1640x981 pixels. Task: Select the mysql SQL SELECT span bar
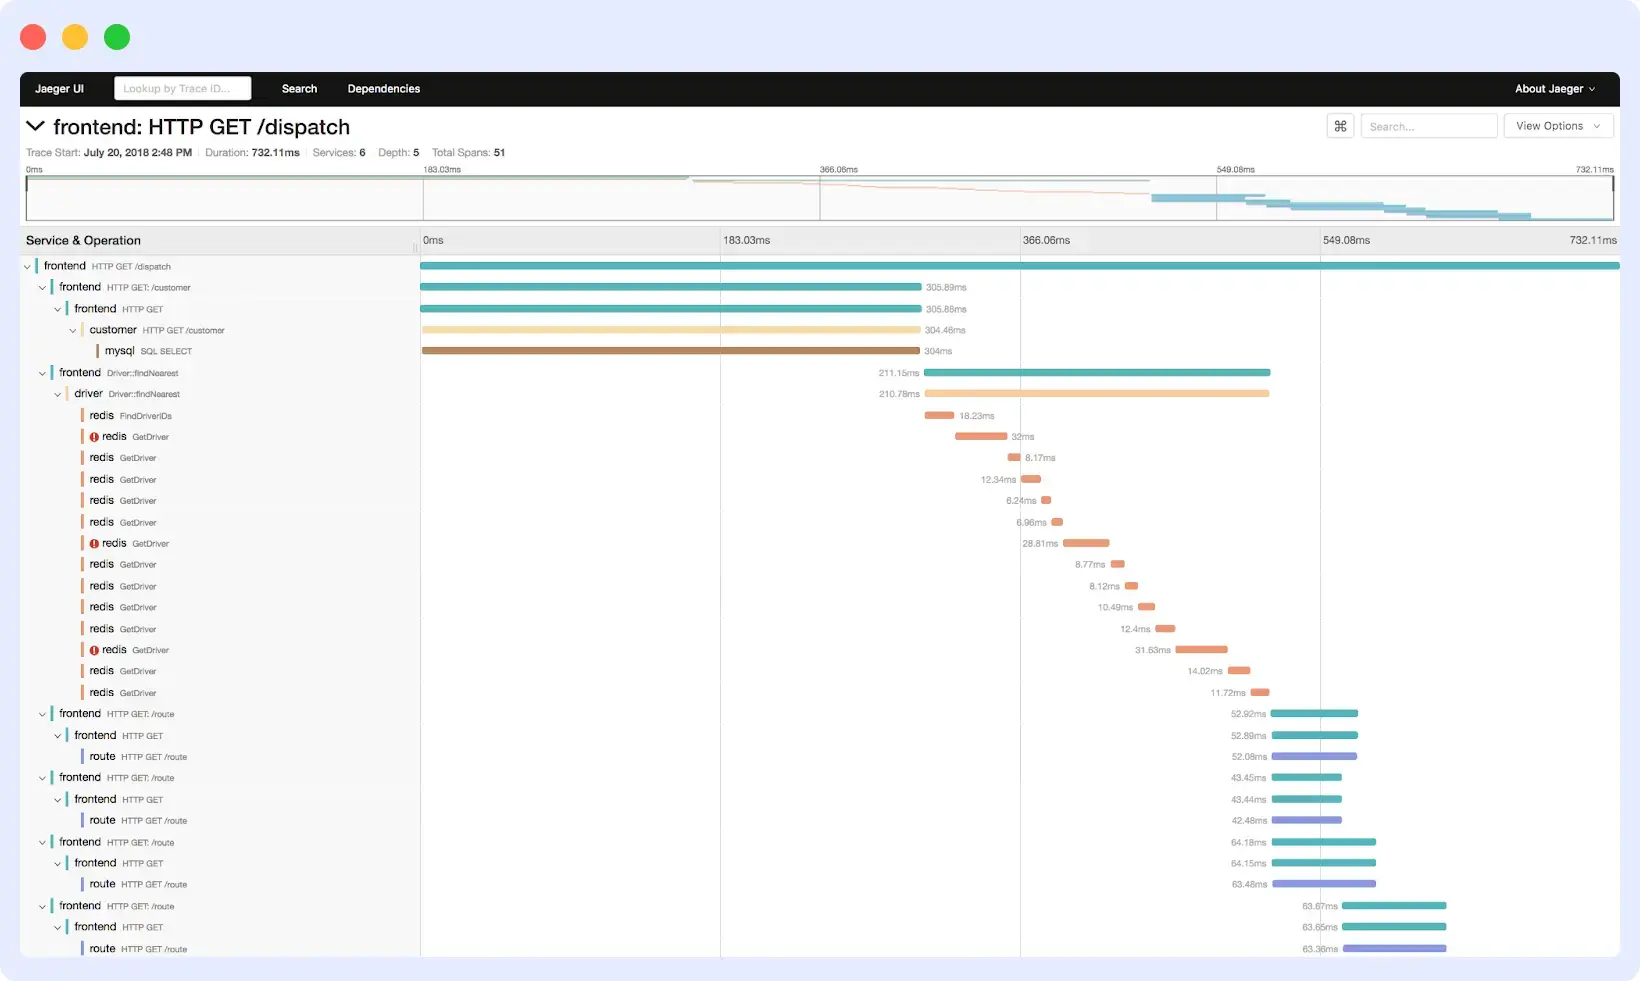[x=670, y=351]
